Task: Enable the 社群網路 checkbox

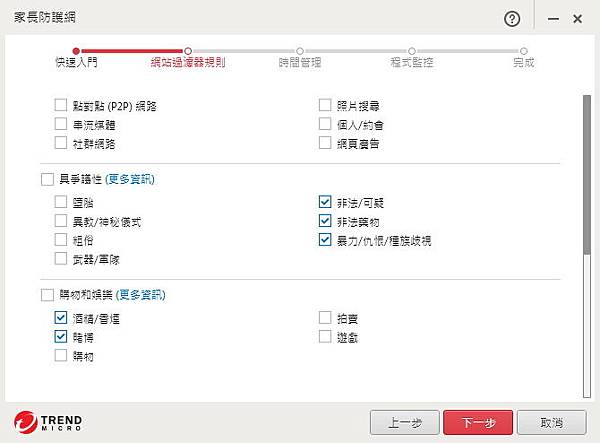Action: (62, 144)
